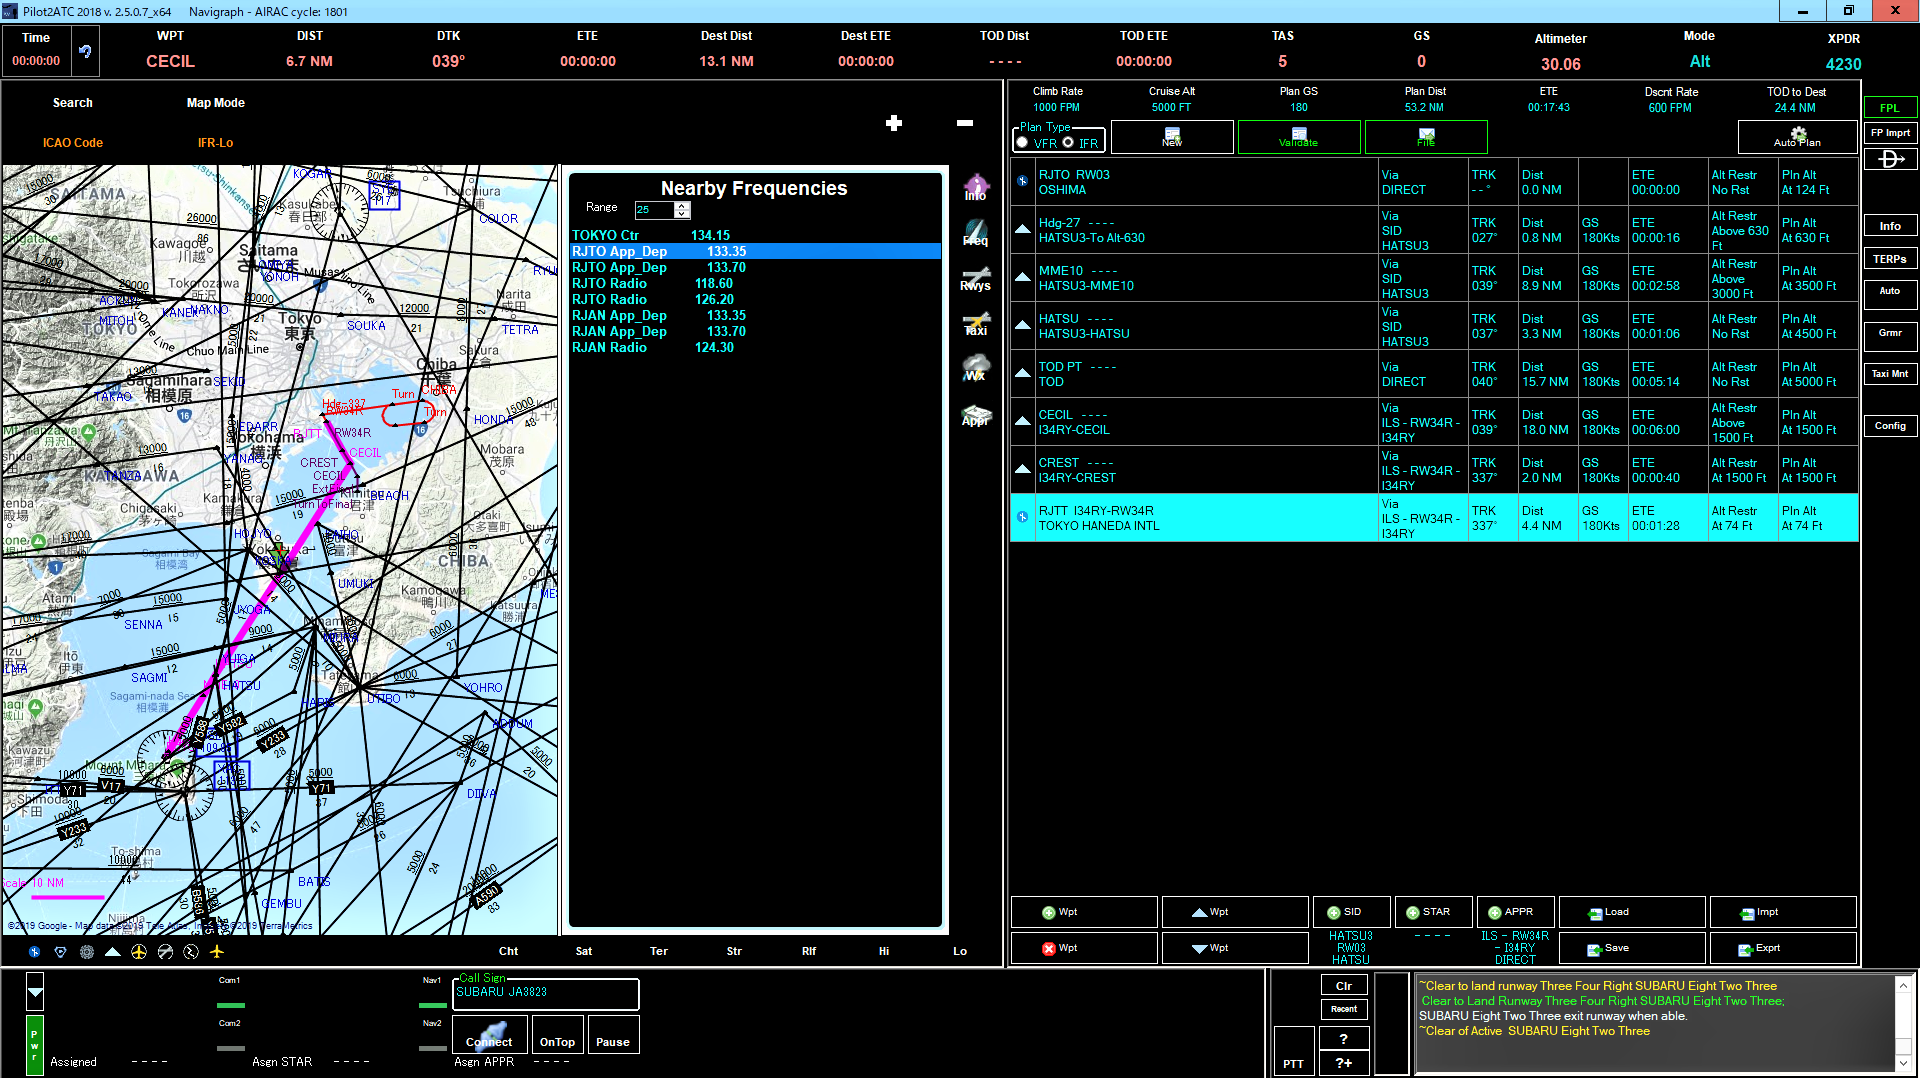
Task: Select VFR plan type radio
Action: (1023, 142)
